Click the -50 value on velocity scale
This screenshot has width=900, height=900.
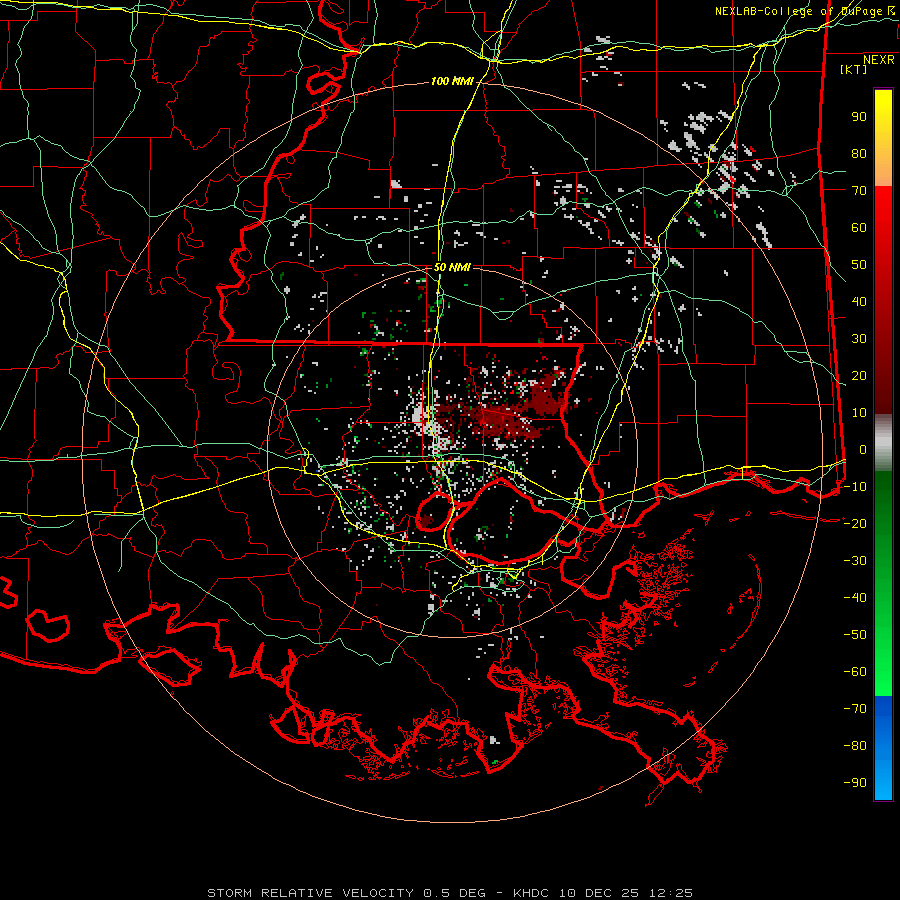(855, 634)
